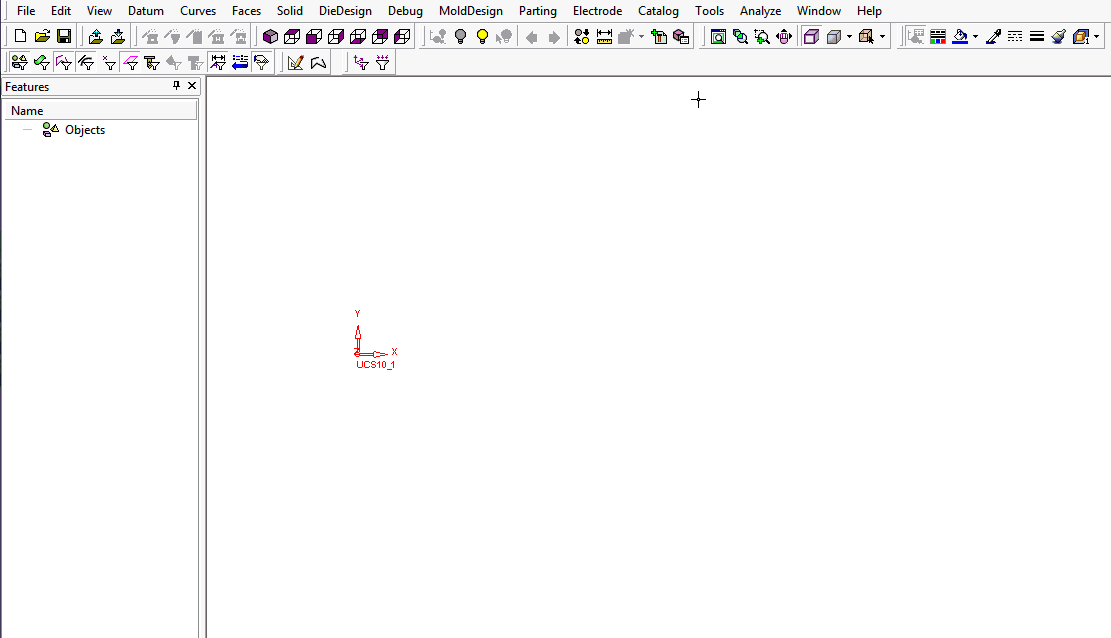Open the Electrode menu

597,11
